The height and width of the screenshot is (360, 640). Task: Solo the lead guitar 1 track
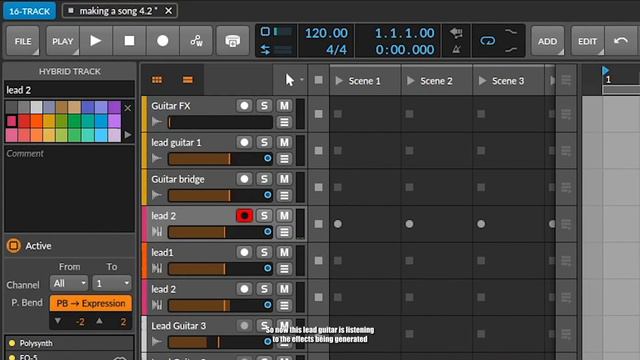[264, 142]
